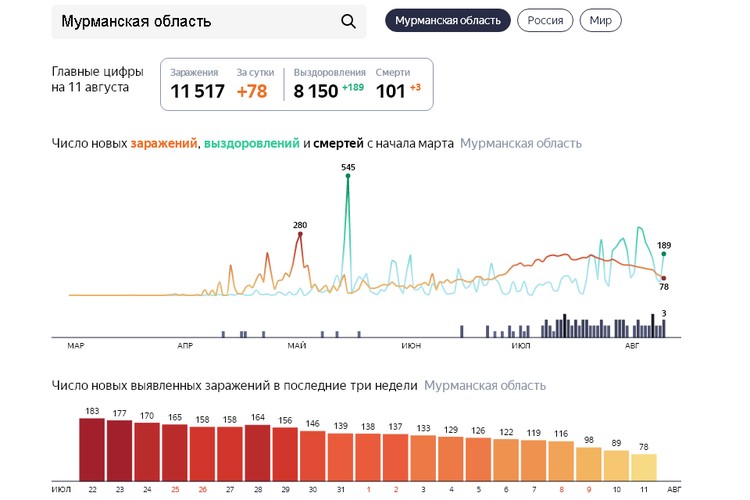
Task: Click the bar showing 183 infections
Action: (92, 449)
